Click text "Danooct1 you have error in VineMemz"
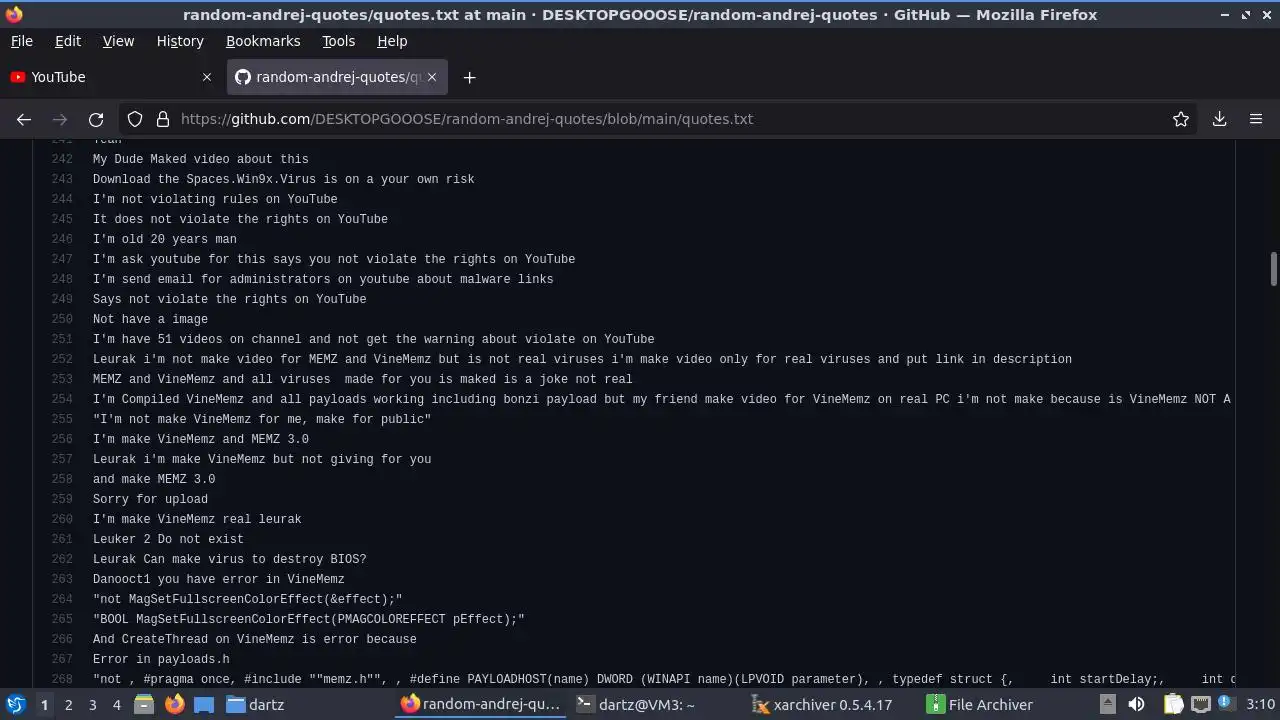The image size is (1280, 720). (x=219, y=579)
